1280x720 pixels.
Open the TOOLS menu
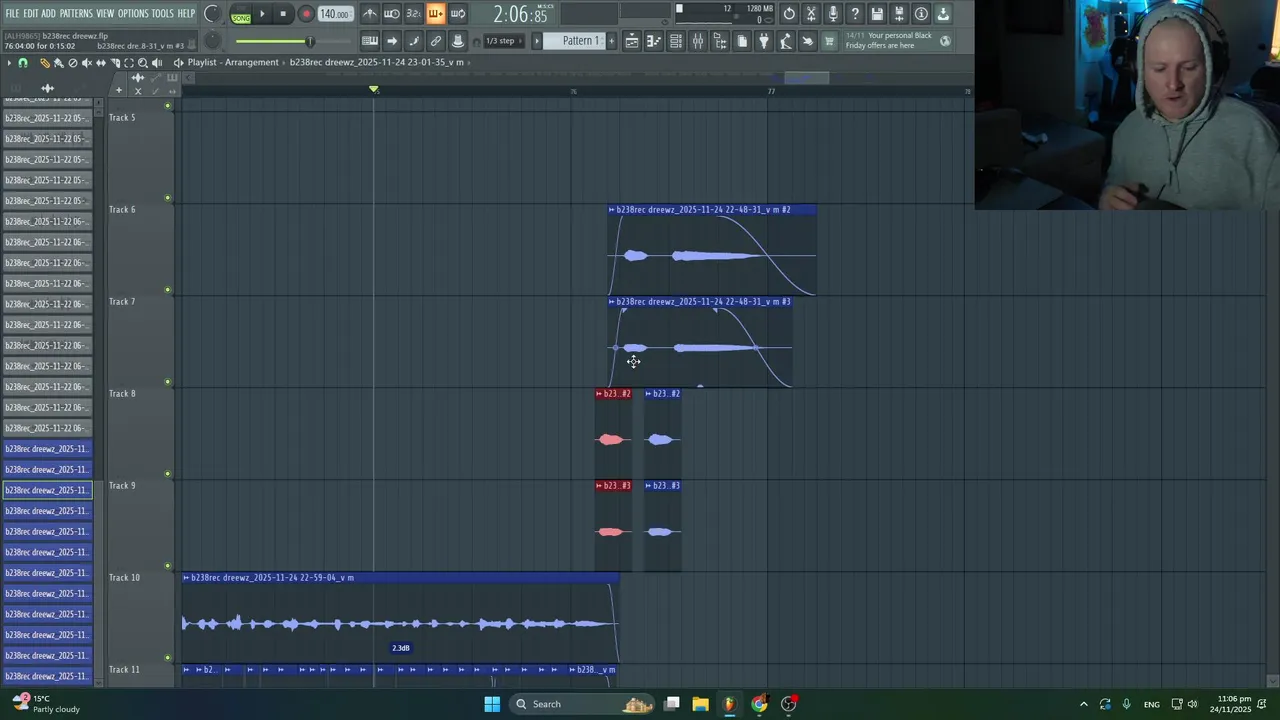162,14
